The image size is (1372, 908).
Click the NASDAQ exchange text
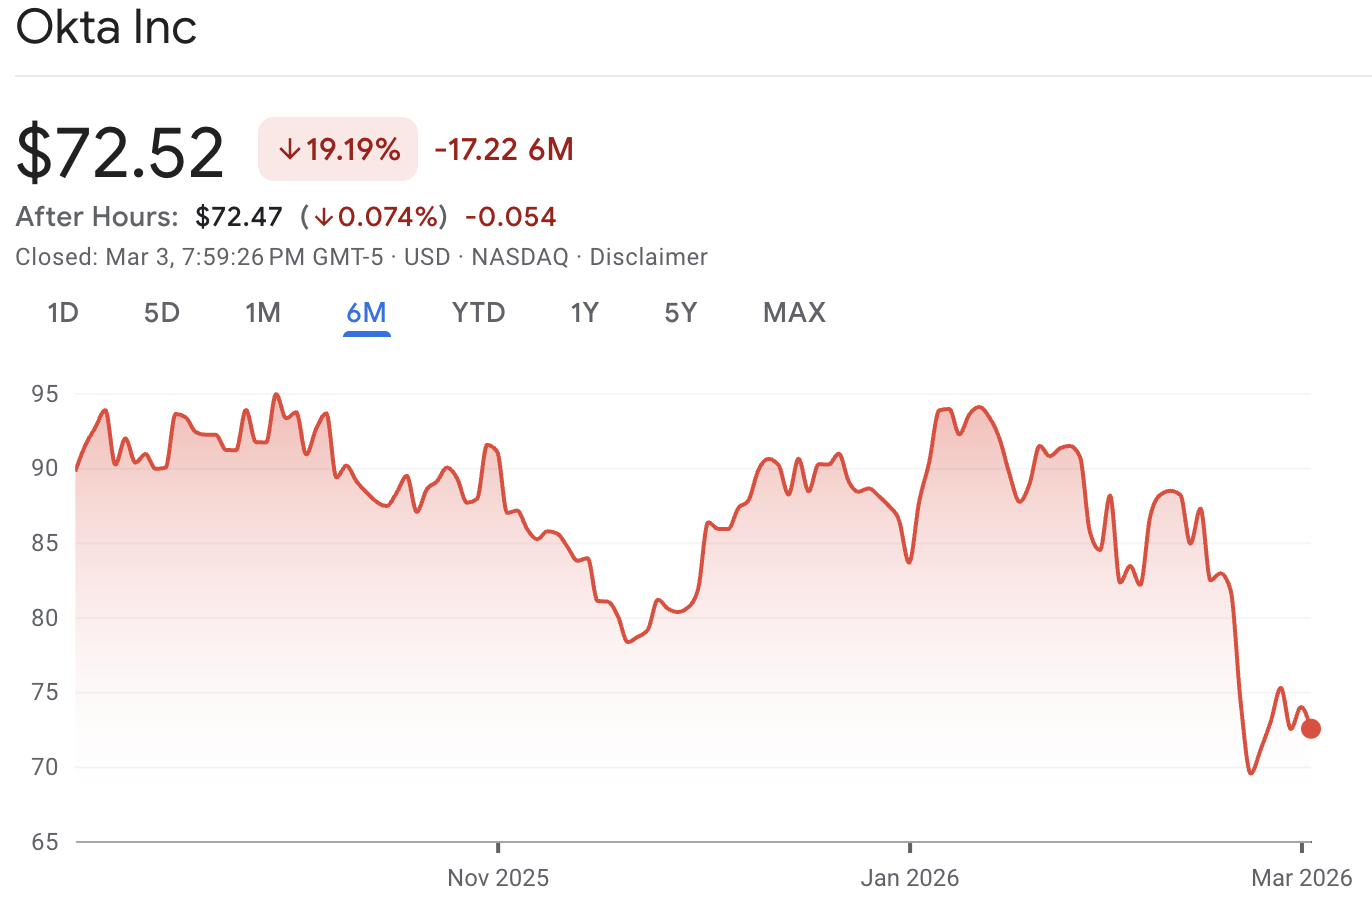pyautogui.click(x=520, y=257)
